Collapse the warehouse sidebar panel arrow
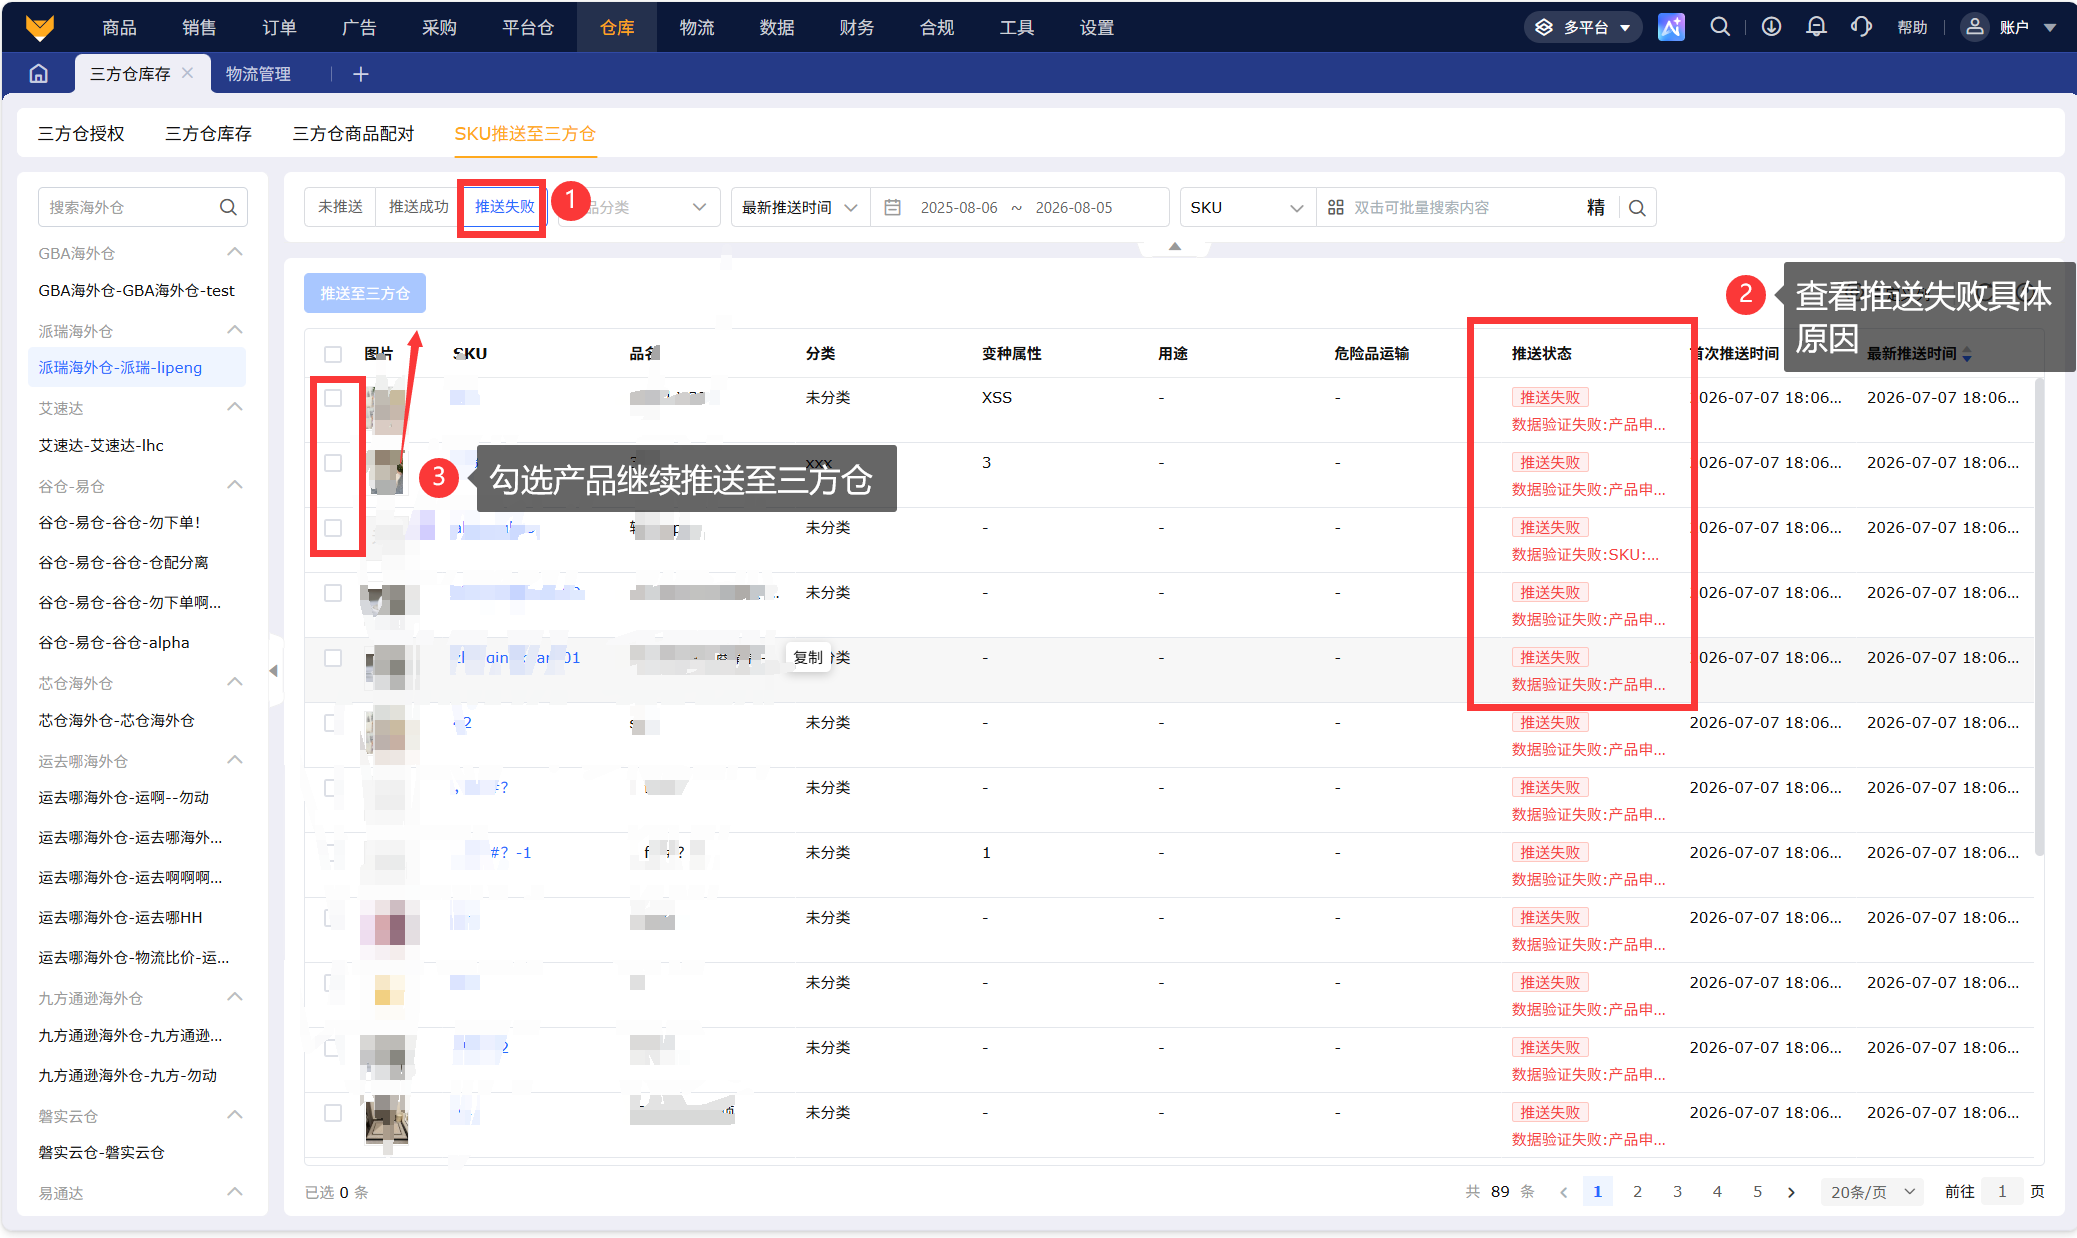2077x1238 pixels. coord(273,671)
